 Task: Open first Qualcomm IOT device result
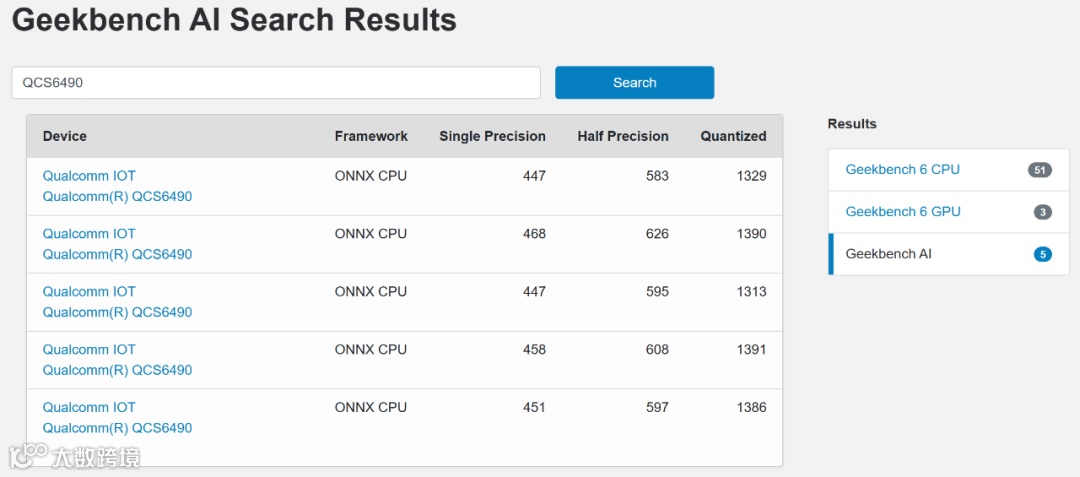point(89,176)
